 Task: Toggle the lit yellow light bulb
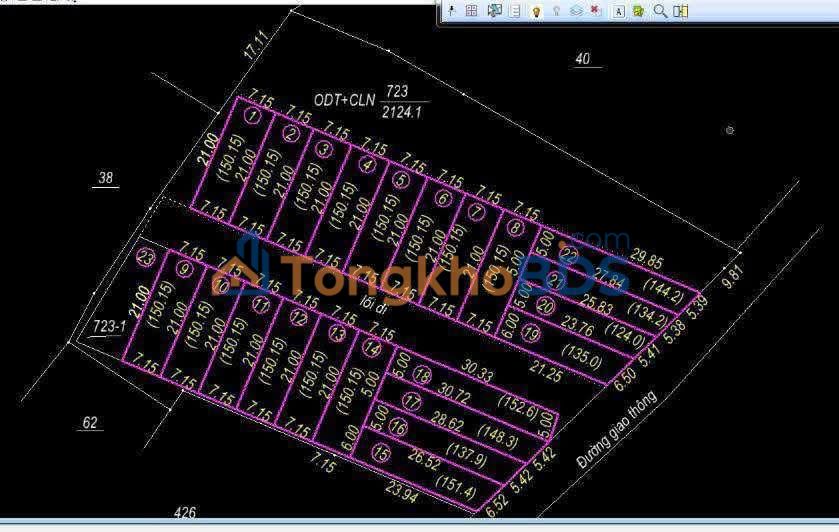[536, 11]
